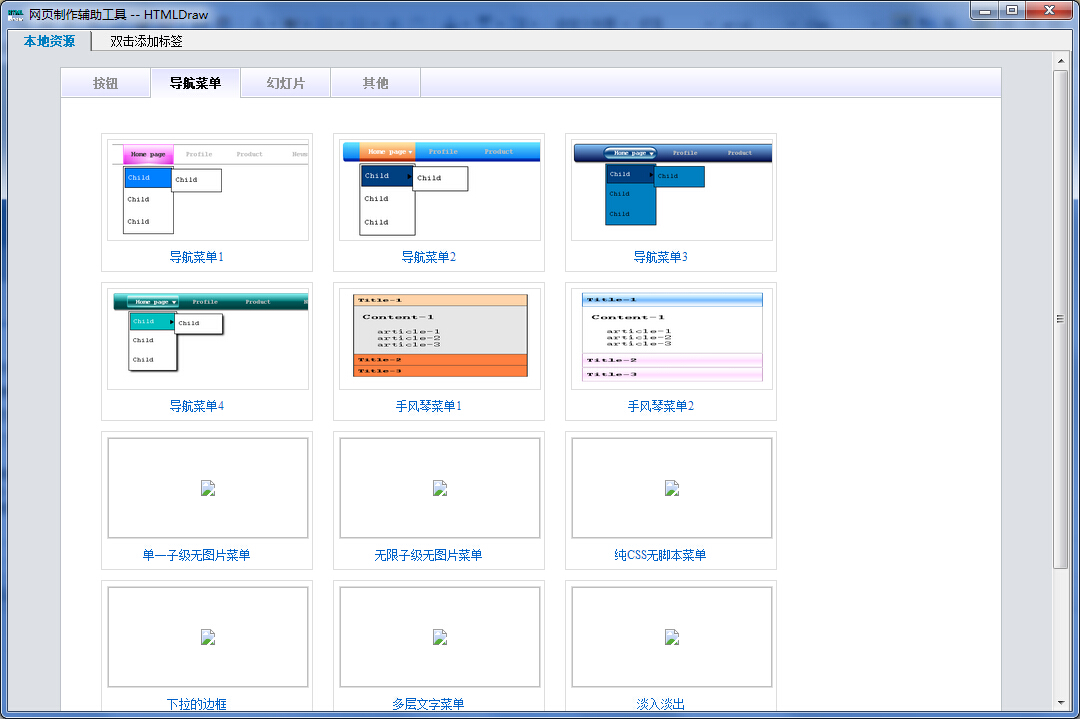Click the scrollbar down arrow
The width and height of the screenshot is (1080, 719).
click(x=1061, y=702)
